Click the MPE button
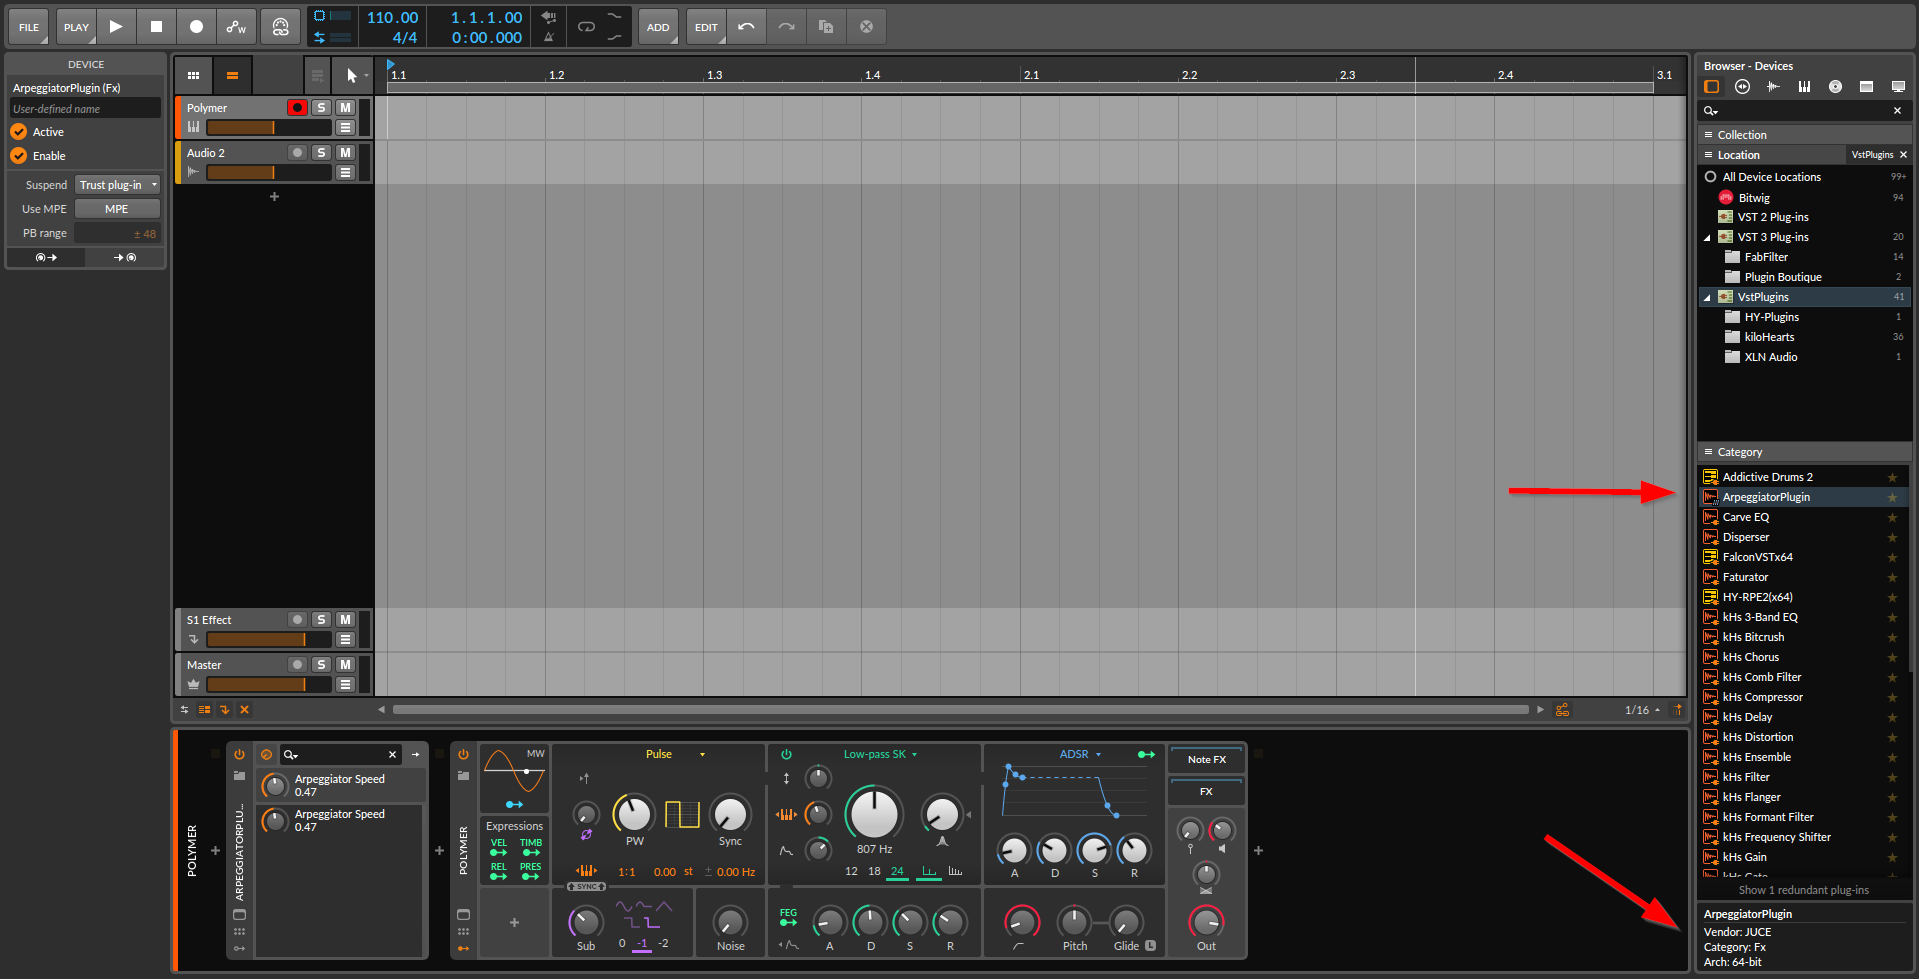1919x979 pixels. [117, 209]
